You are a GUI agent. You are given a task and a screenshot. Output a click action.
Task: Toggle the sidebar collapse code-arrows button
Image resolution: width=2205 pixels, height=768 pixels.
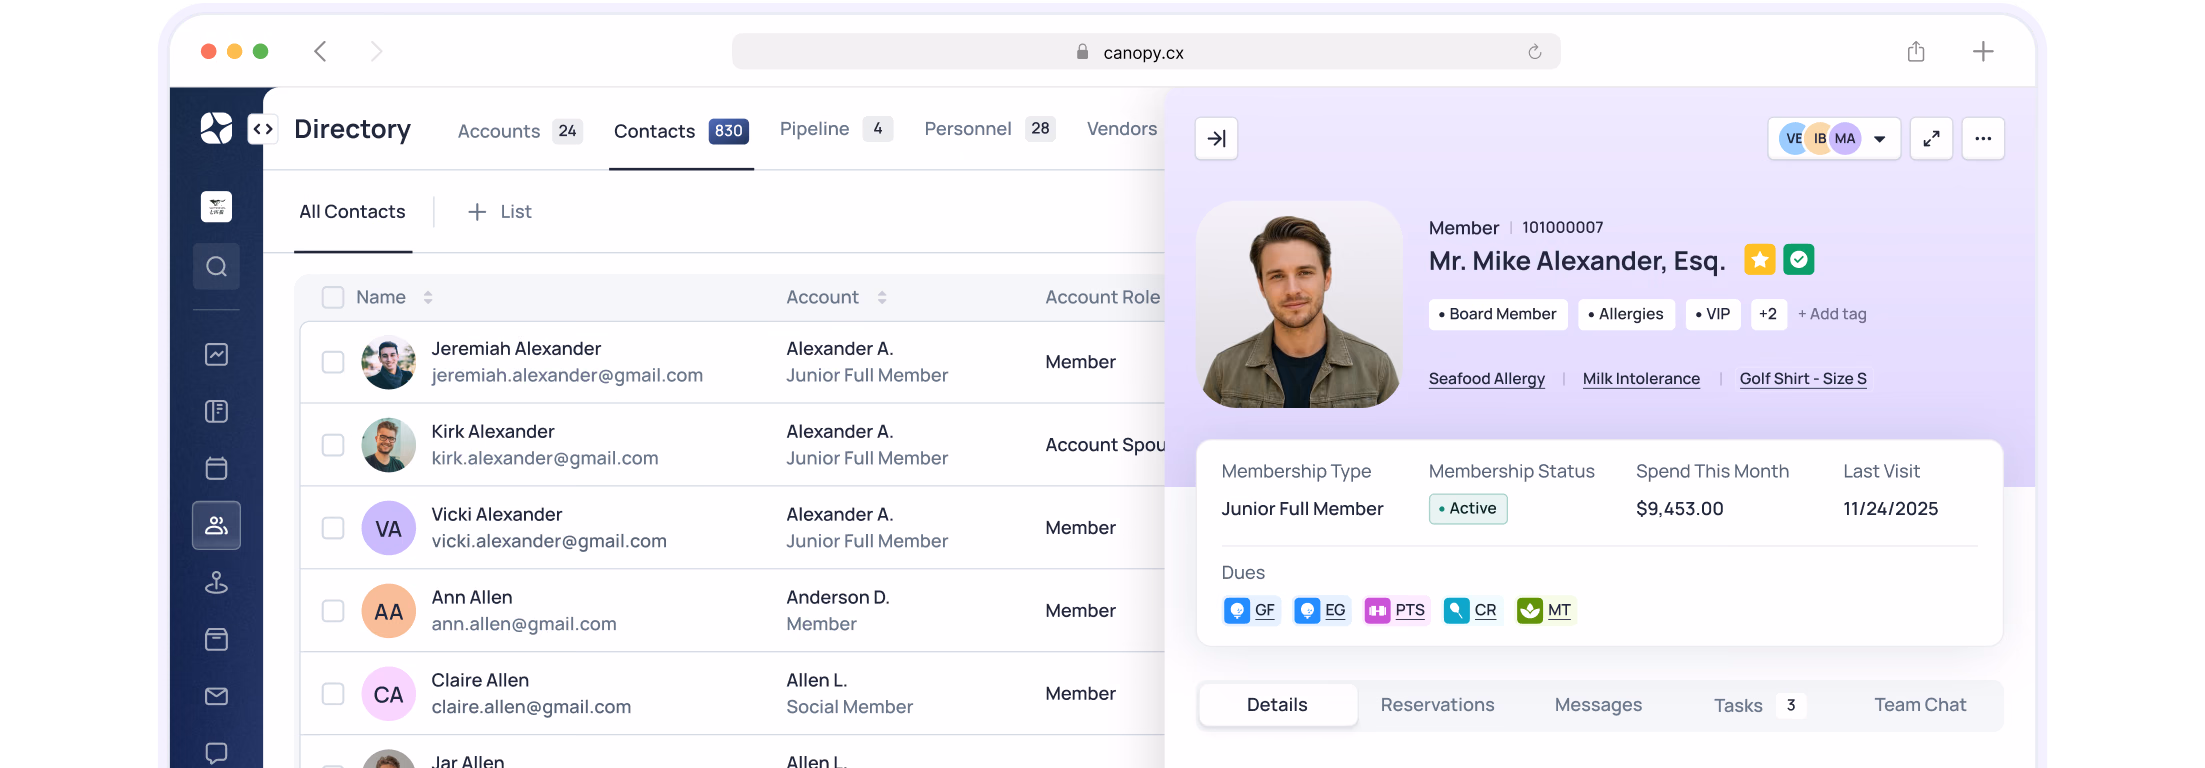point(263,129)
